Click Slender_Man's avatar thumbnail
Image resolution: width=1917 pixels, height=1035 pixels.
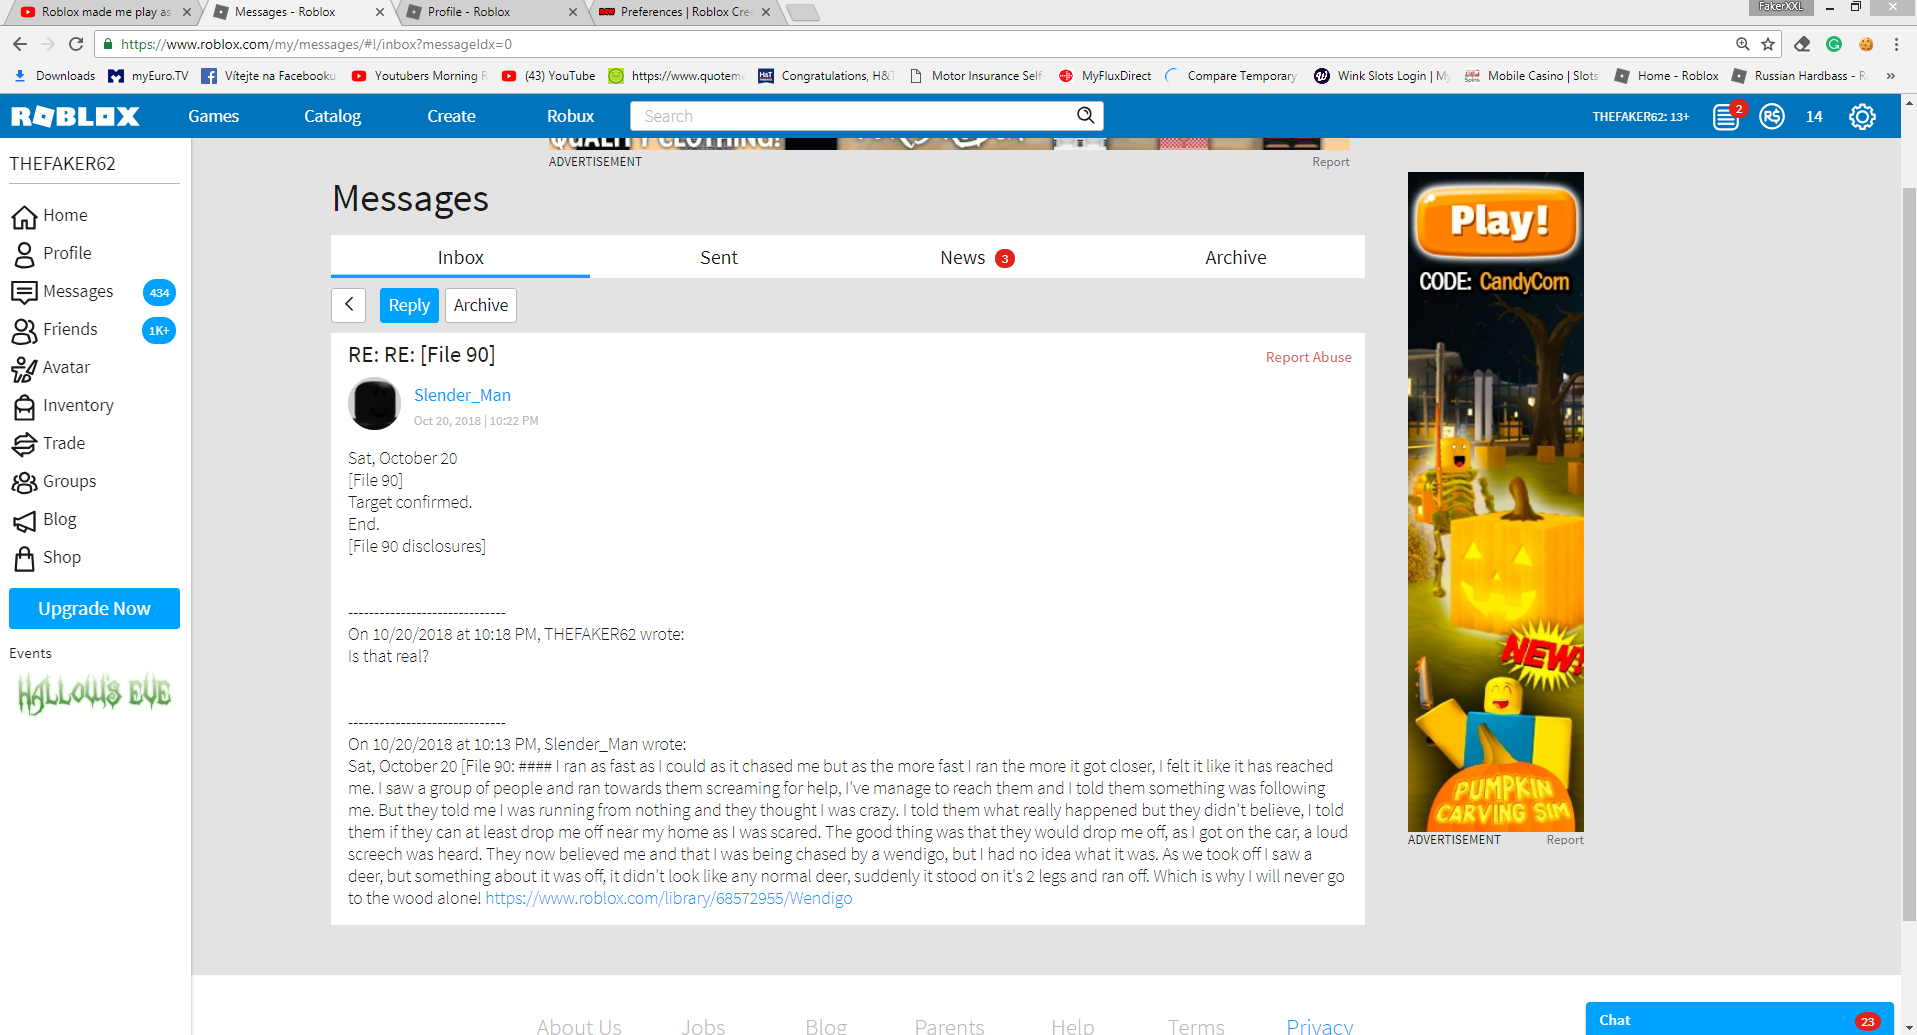point(374,404)
